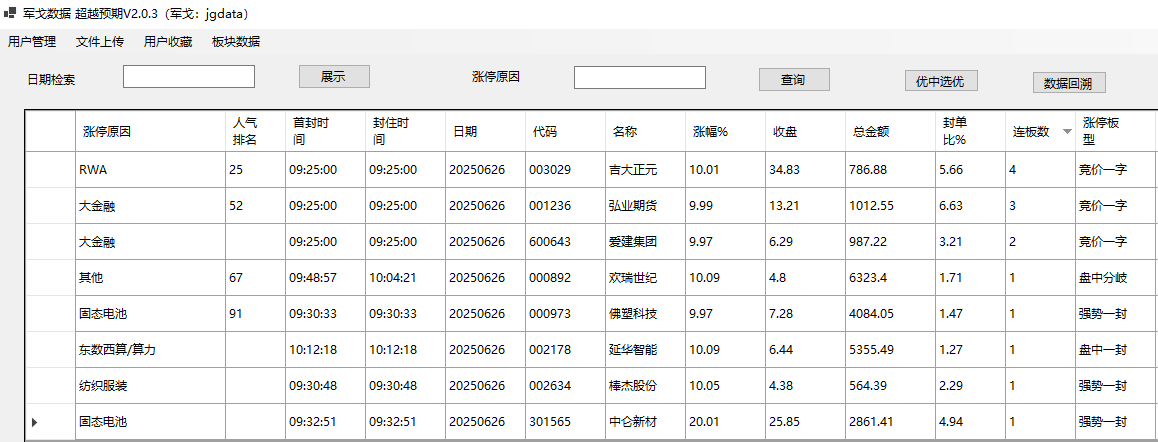Select code cell 600643
Viewport: 1158px width, 442px height.
[x=565, y=242]
